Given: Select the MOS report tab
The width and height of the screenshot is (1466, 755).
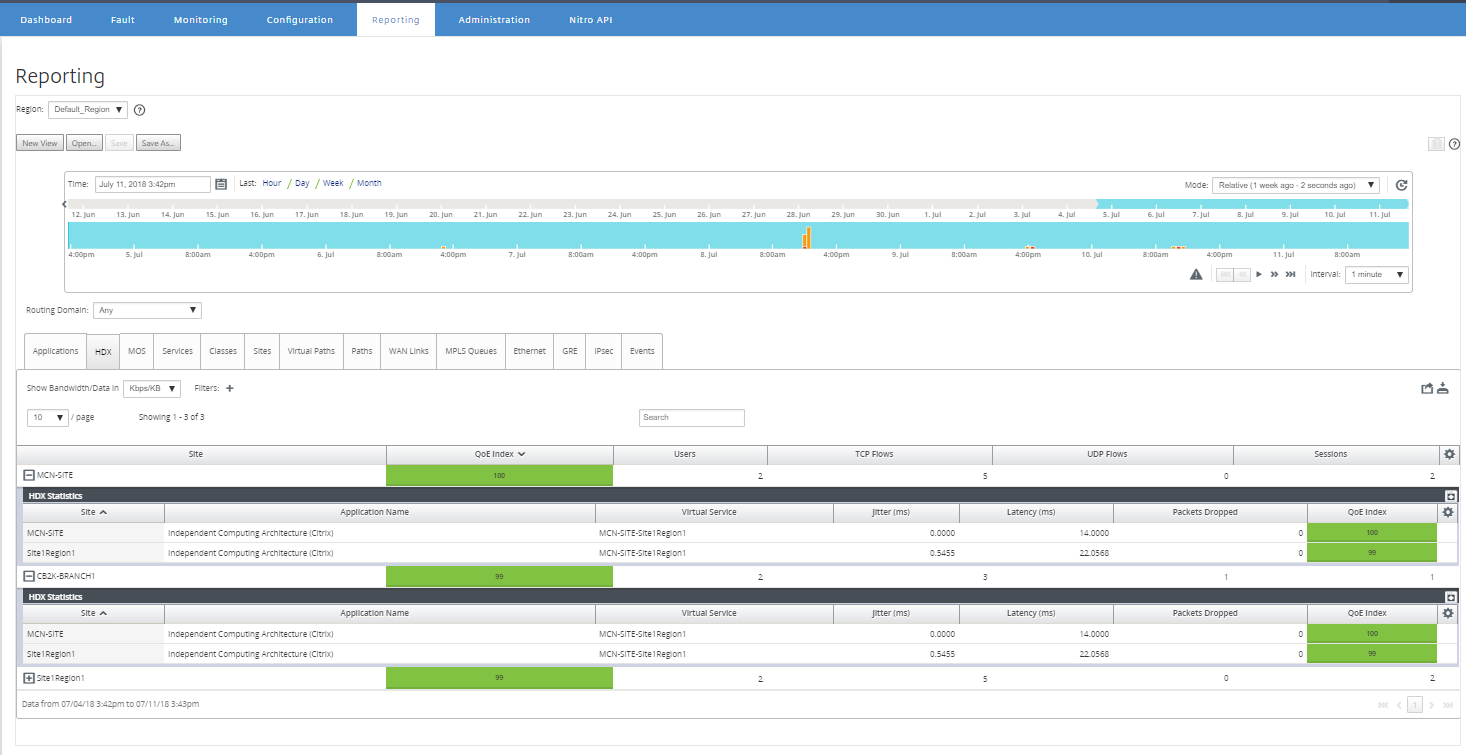Looking at the screenshot, I should click(x=137, y=351).
